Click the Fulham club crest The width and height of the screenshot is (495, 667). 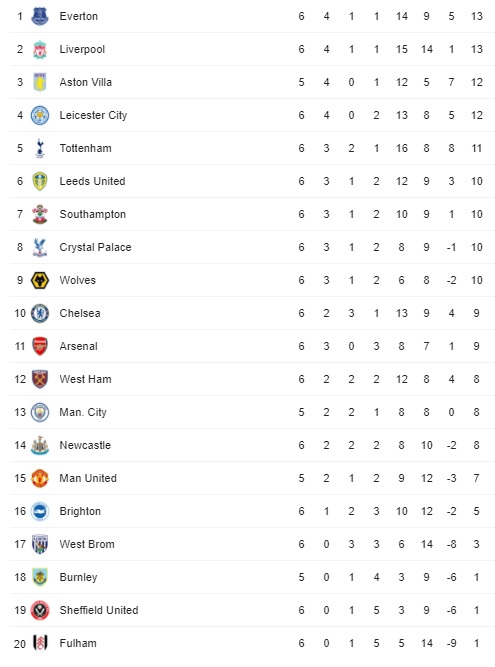click(x=40, y=643)
